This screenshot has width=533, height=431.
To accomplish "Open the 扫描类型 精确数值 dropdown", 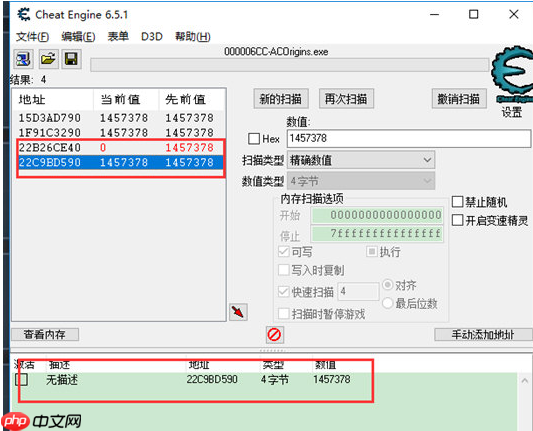I will 361,160.
